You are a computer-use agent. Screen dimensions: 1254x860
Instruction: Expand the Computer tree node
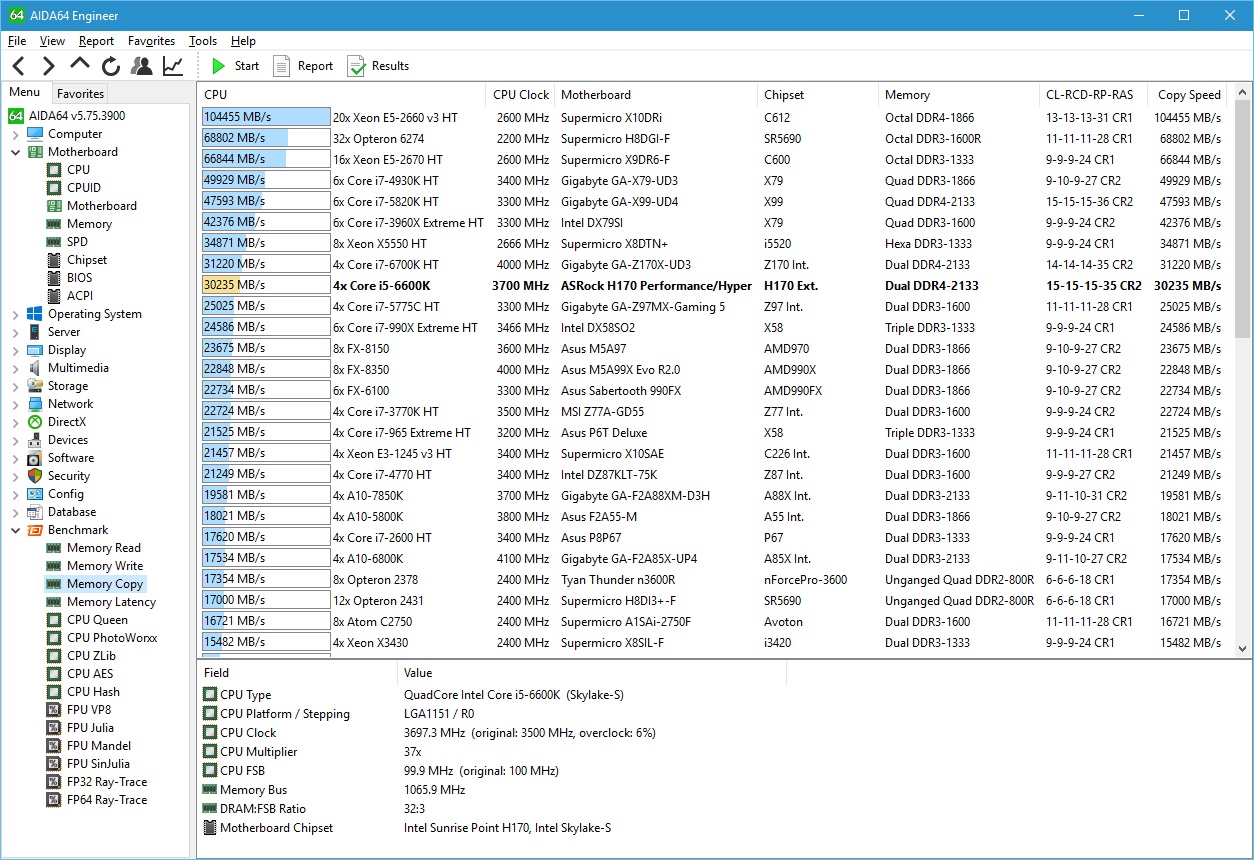16,134
